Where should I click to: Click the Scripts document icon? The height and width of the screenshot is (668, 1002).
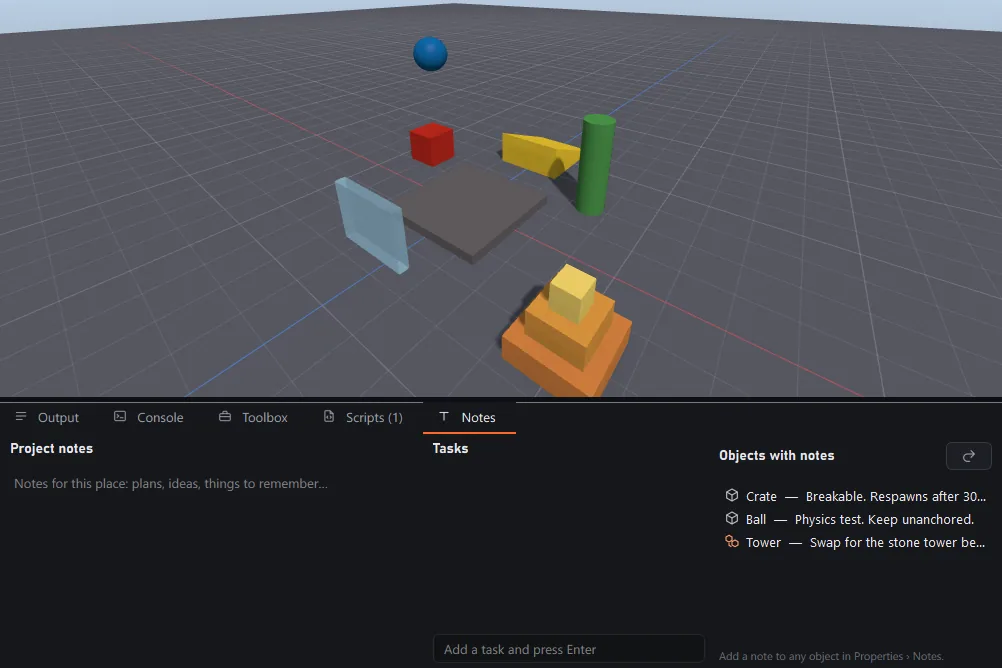pyautogui.click(x=329, y=417)
